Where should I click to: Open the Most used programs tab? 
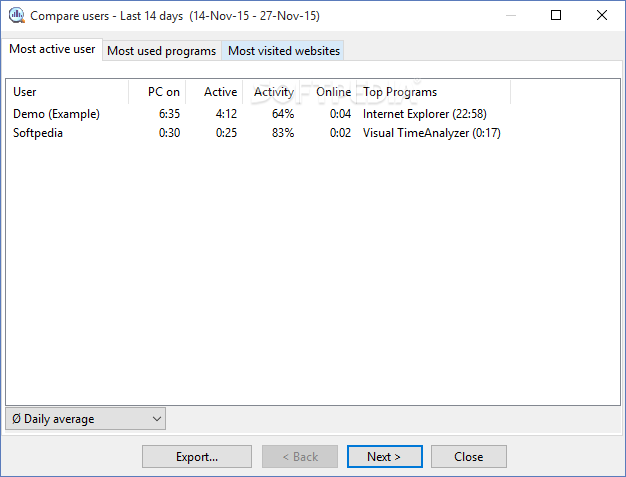pos(161,51)
